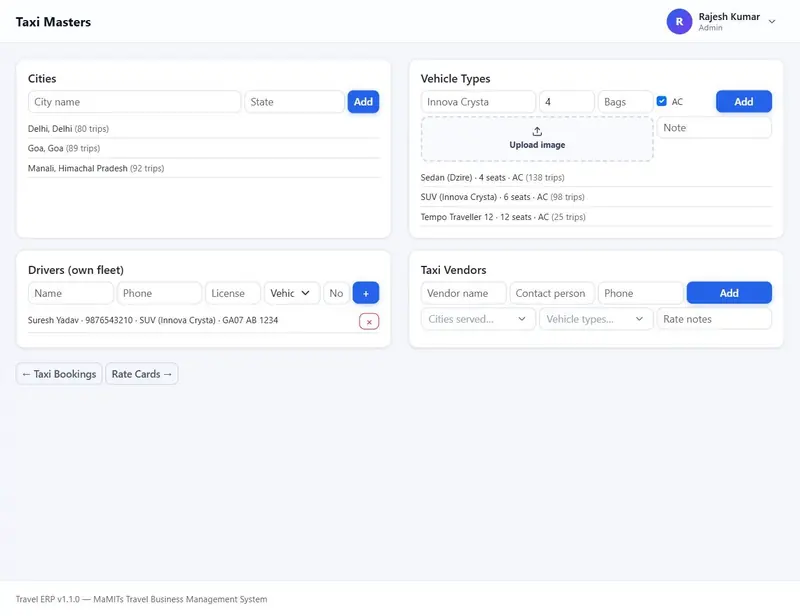
Task: Focus the License field
Action: [233, 293]
